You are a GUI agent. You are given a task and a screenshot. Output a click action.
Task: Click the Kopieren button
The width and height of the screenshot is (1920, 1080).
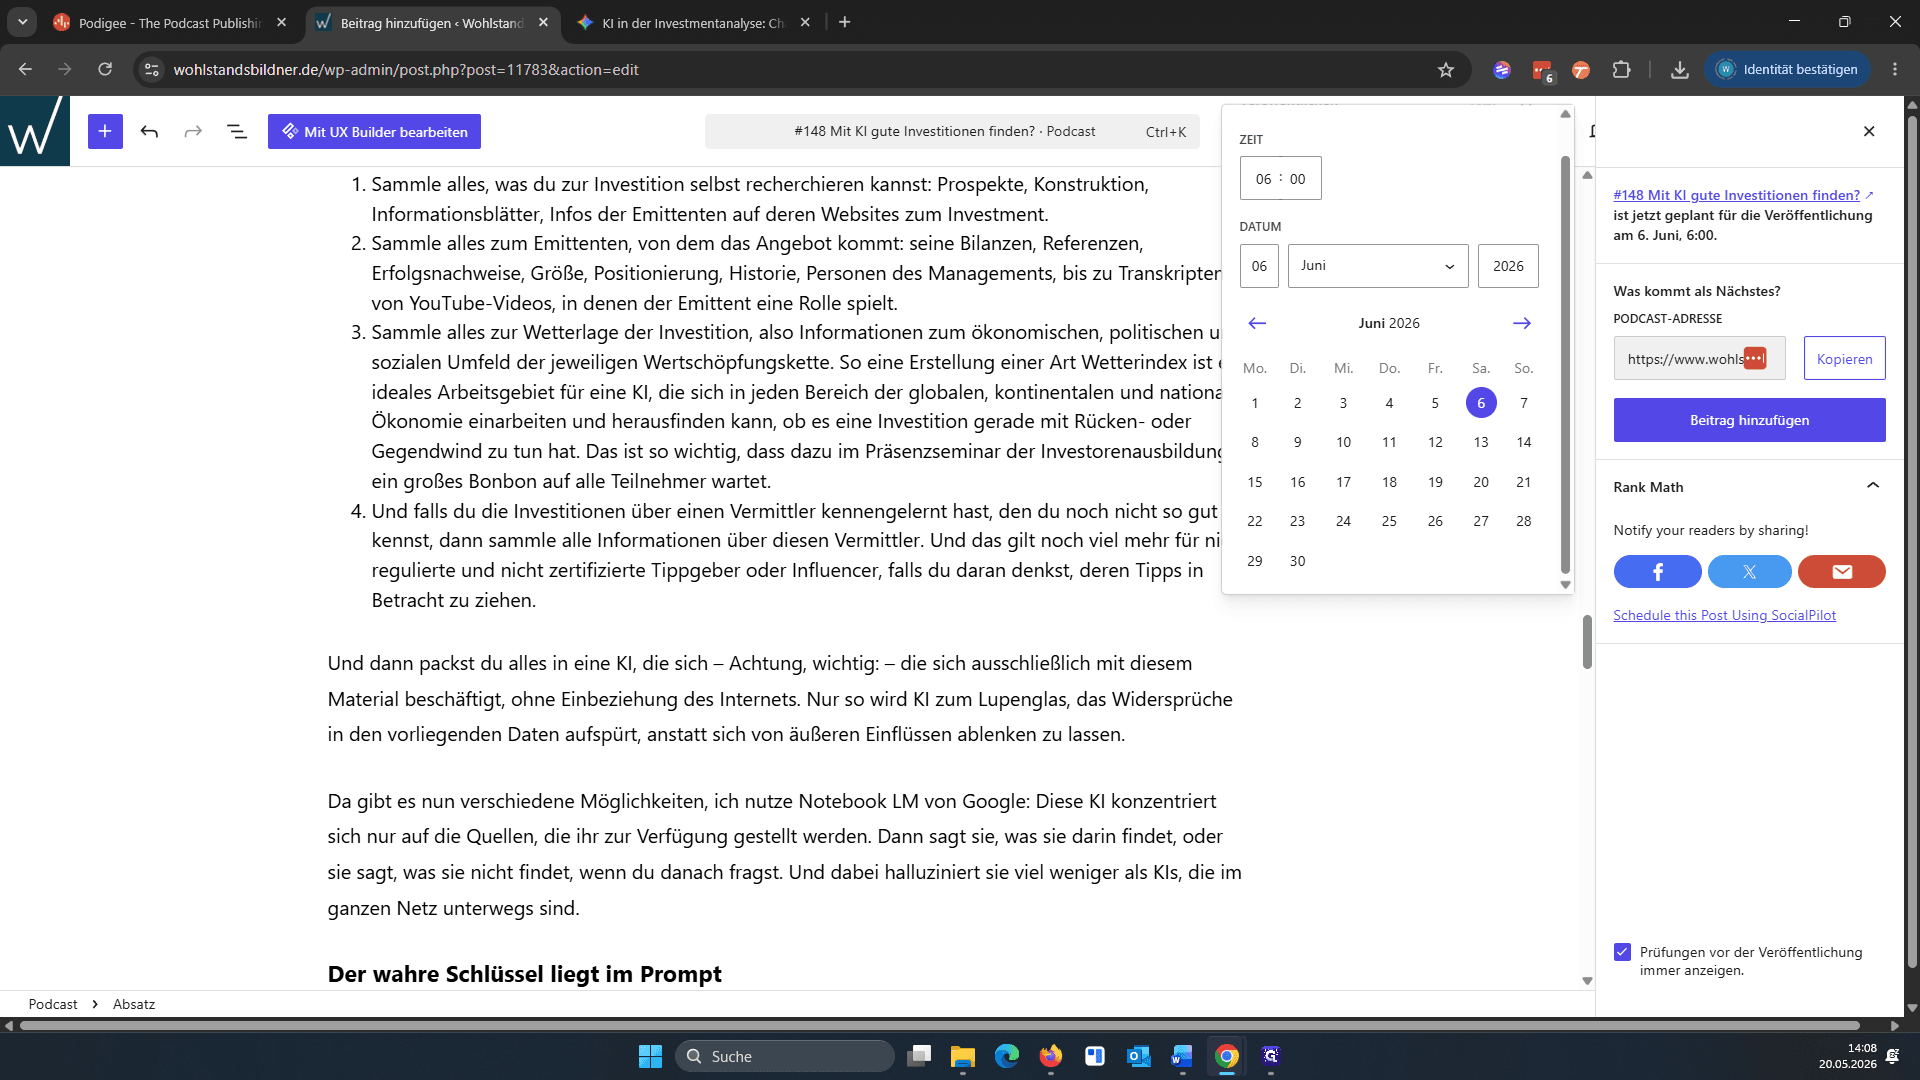(x=1844, y=359)
